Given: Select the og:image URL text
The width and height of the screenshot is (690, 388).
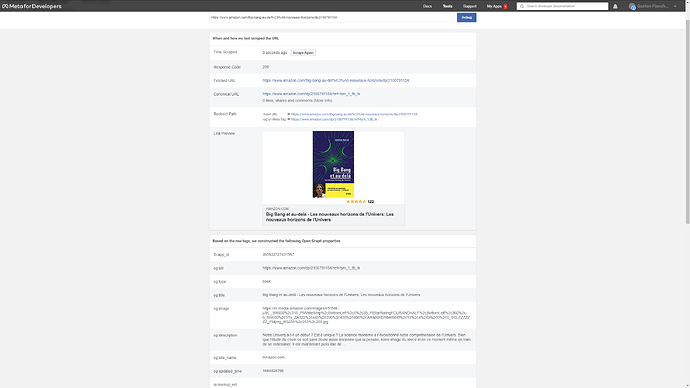Looking at the screenshot, I should coord(366,315).
